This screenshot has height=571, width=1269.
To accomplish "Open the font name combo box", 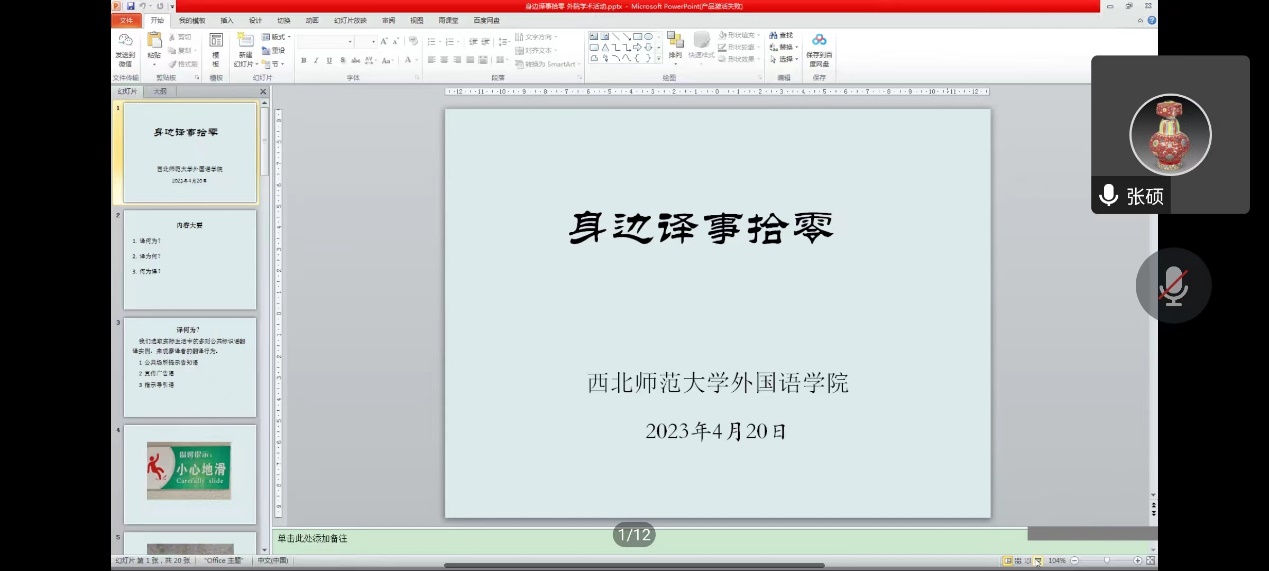I will [x=325, y=42].
